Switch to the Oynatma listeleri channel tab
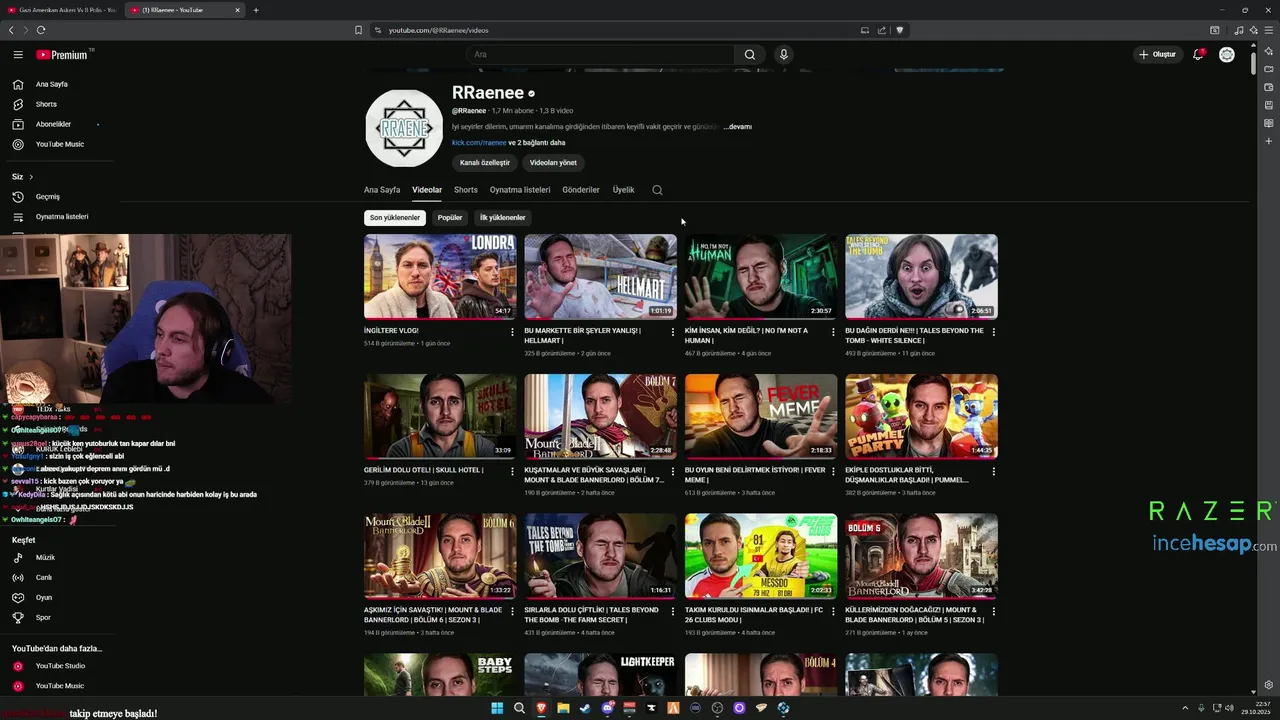The image size is (1280, 720). pos(520,190)
